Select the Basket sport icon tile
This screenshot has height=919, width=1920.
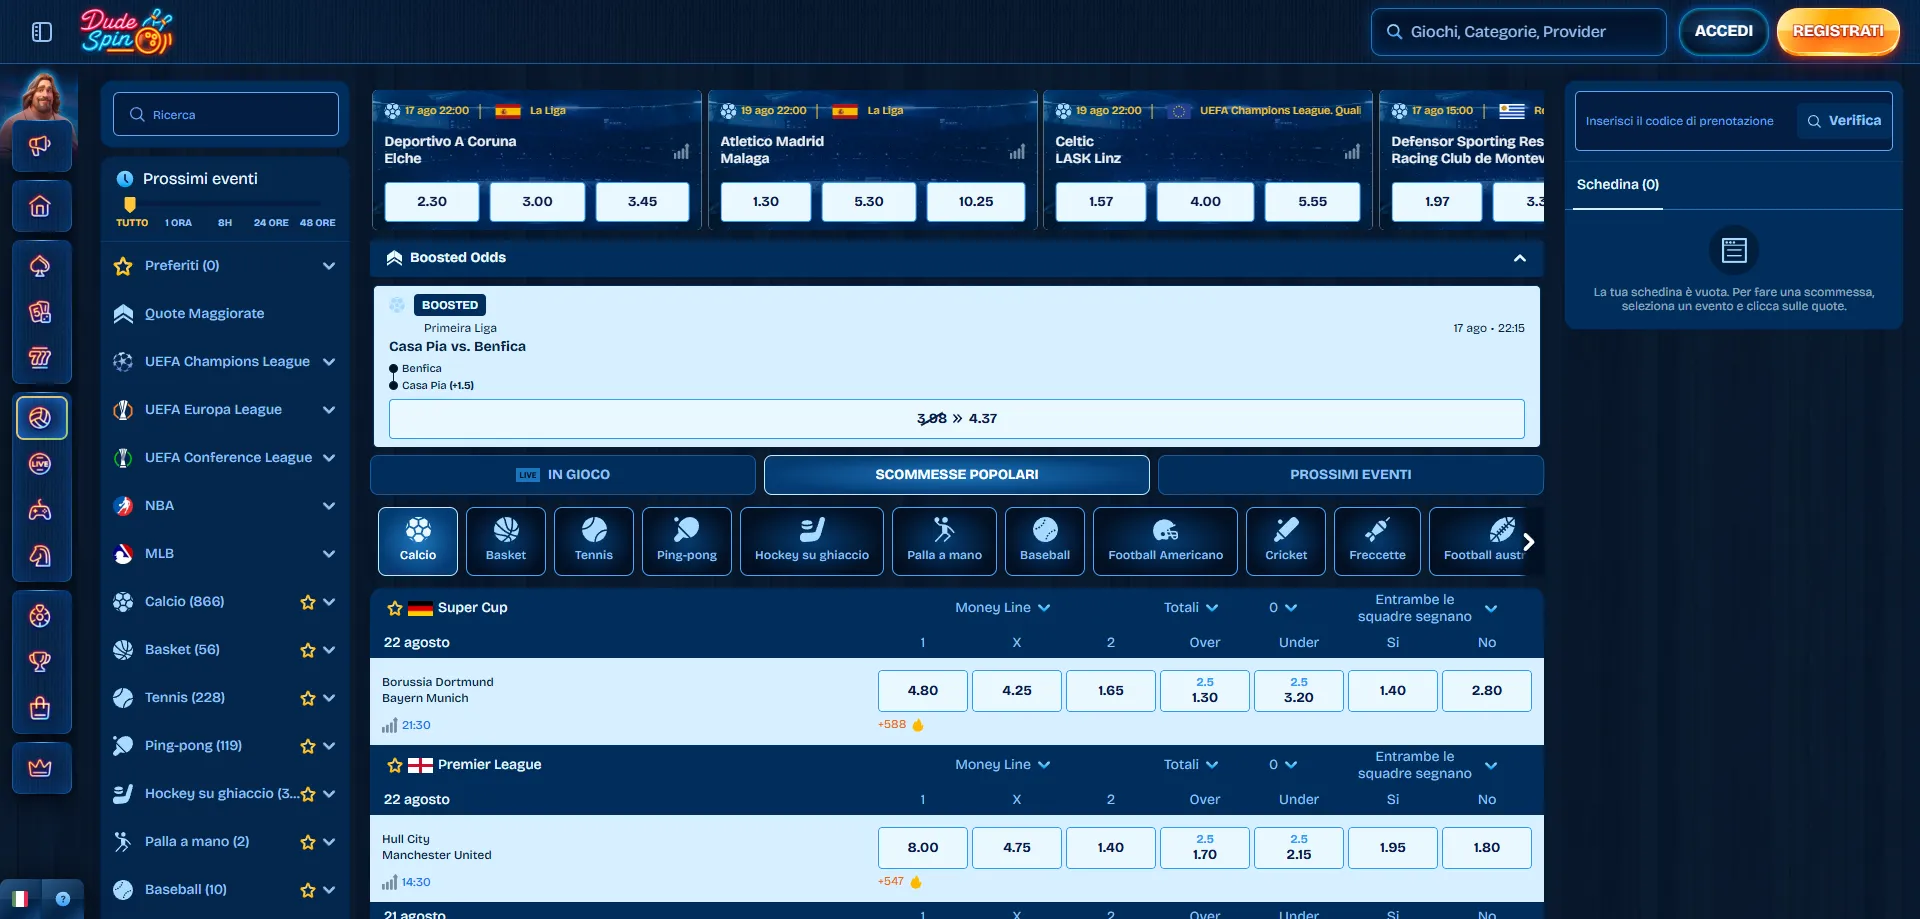(506, 541)
